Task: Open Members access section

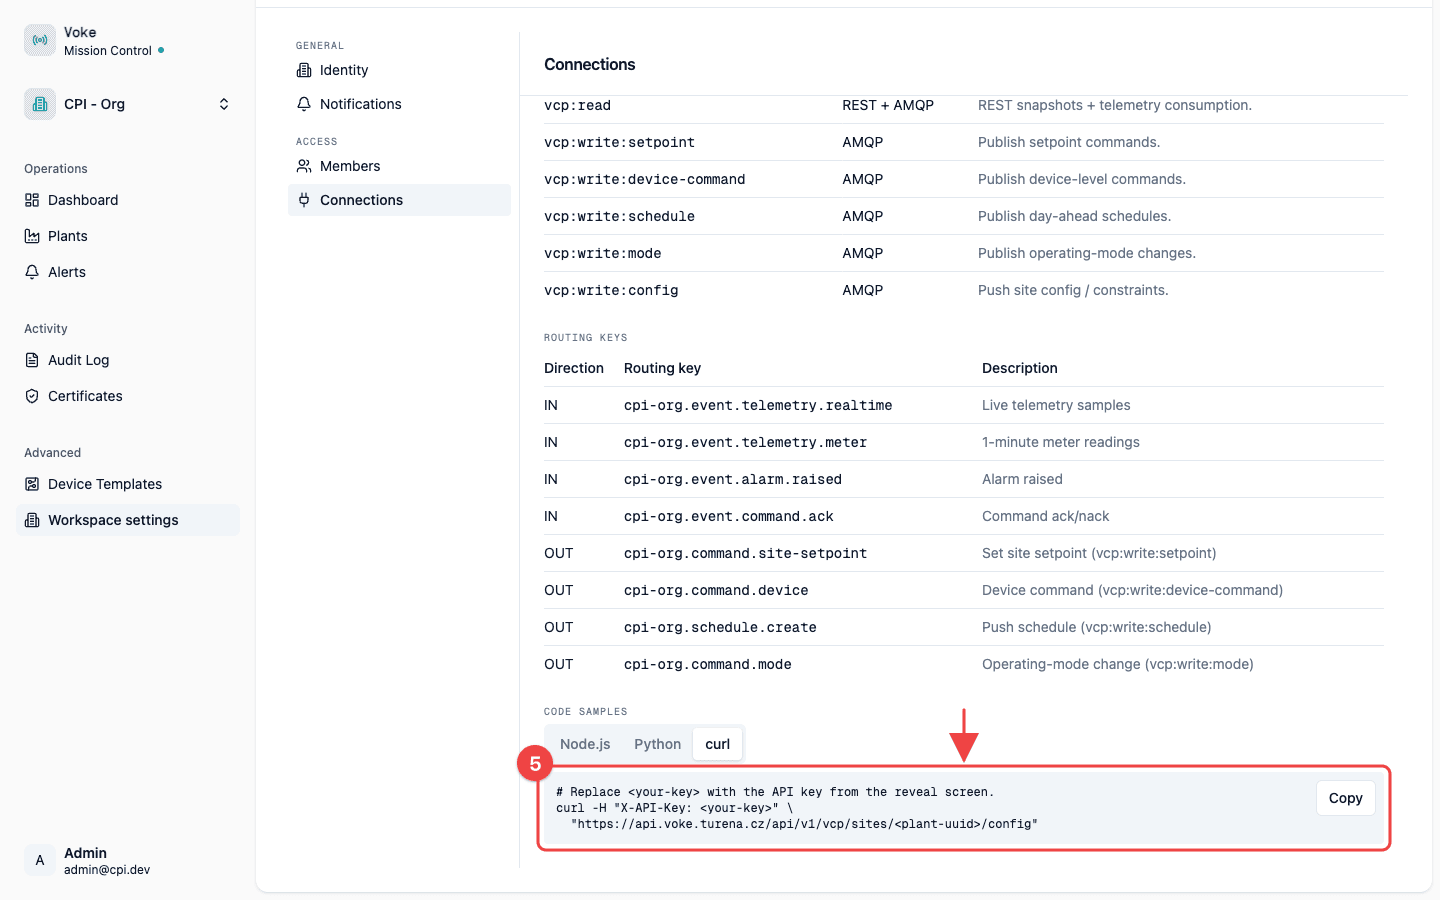Action: (399, 166)
